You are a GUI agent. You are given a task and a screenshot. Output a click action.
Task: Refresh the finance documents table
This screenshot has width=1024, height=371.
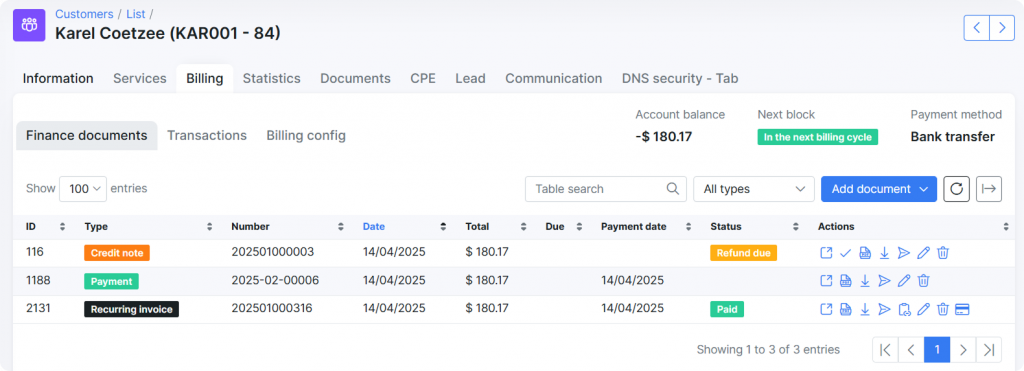pos(956,189)
